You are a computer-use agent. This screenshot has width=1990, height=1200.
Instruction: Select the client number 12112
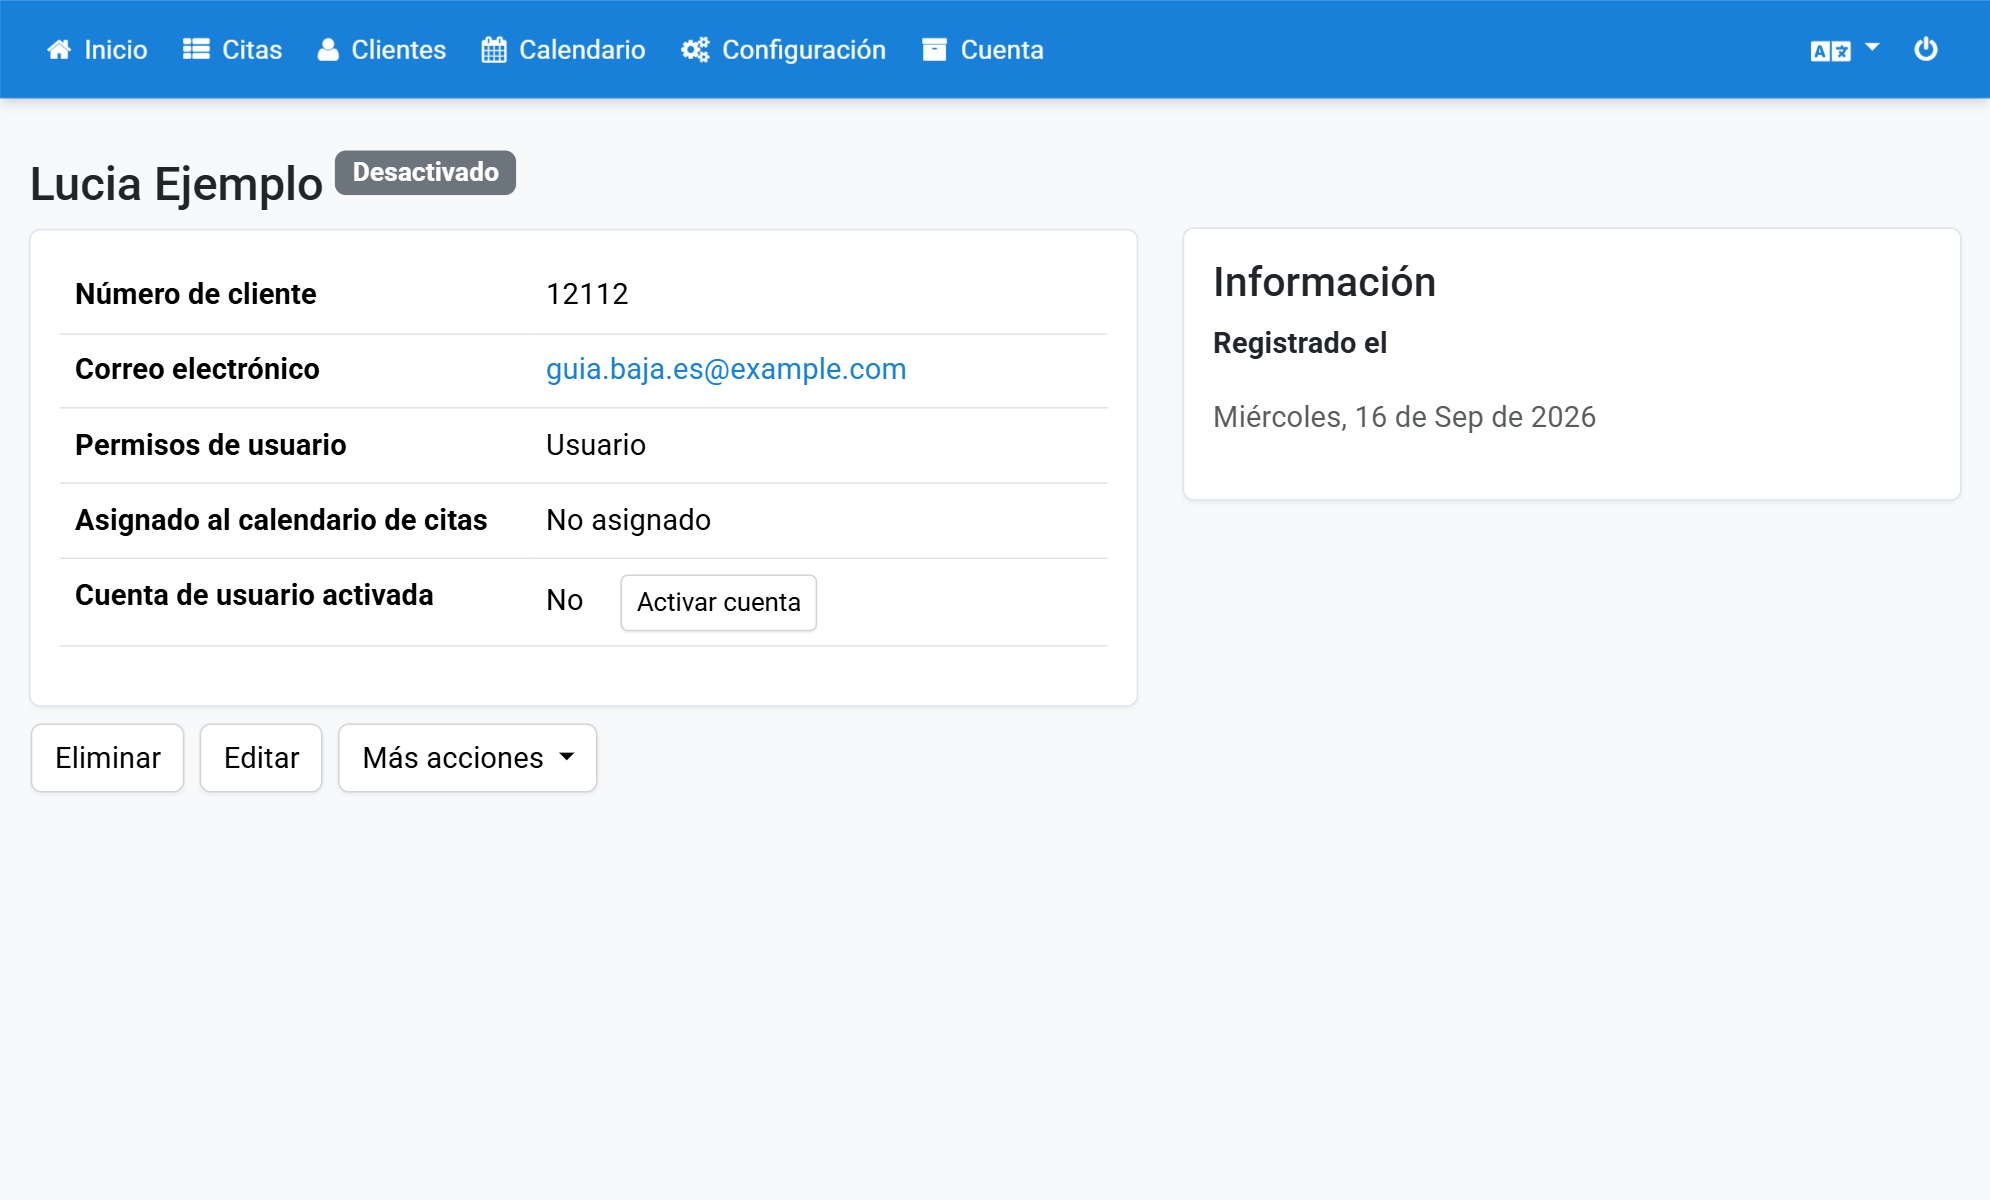tap(587, 294)
